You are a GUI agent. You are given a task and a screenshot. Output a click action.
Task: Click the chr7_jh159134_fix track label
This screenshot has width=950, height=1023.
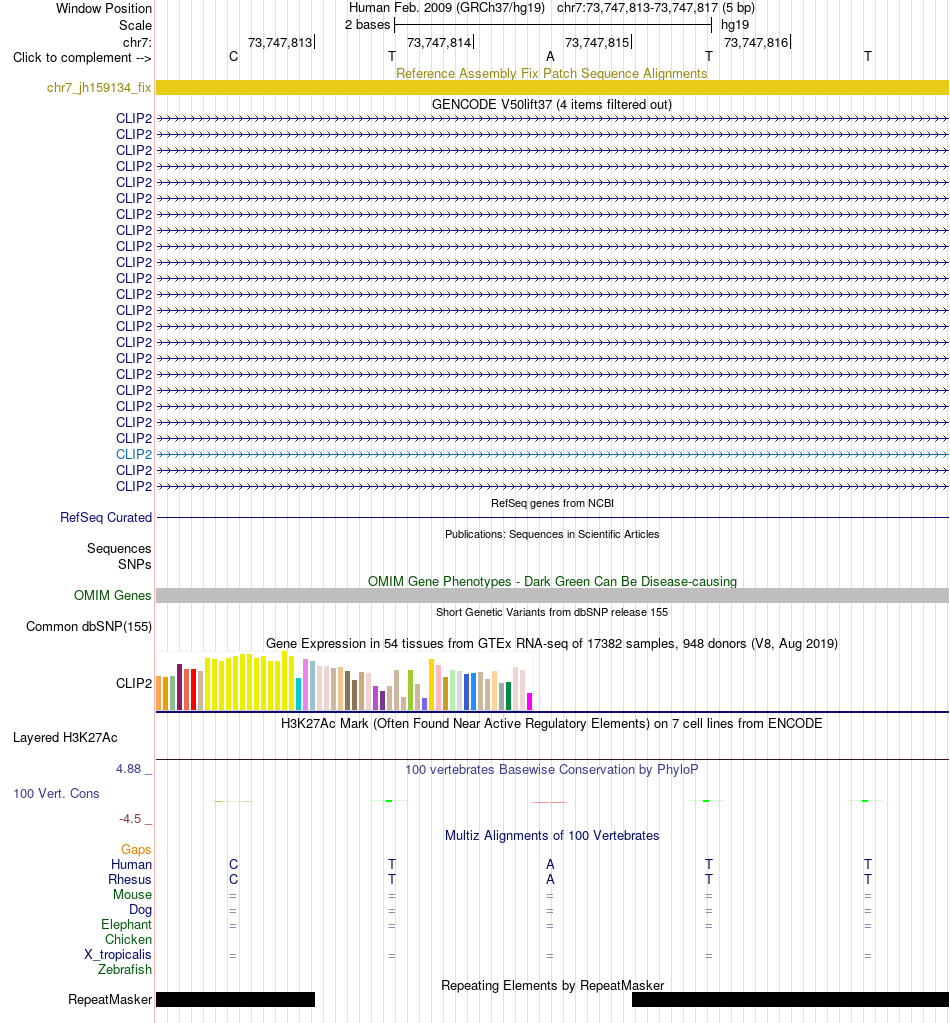[99, 87]
